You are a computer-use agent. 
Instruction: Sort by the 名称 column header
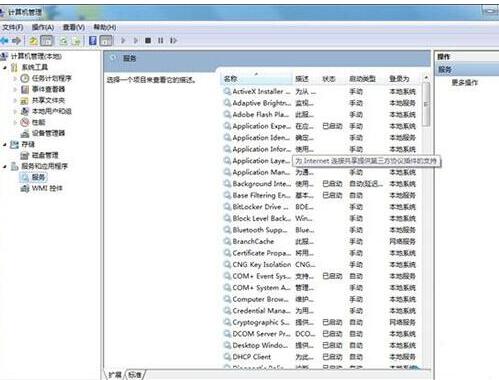point(257,79)
